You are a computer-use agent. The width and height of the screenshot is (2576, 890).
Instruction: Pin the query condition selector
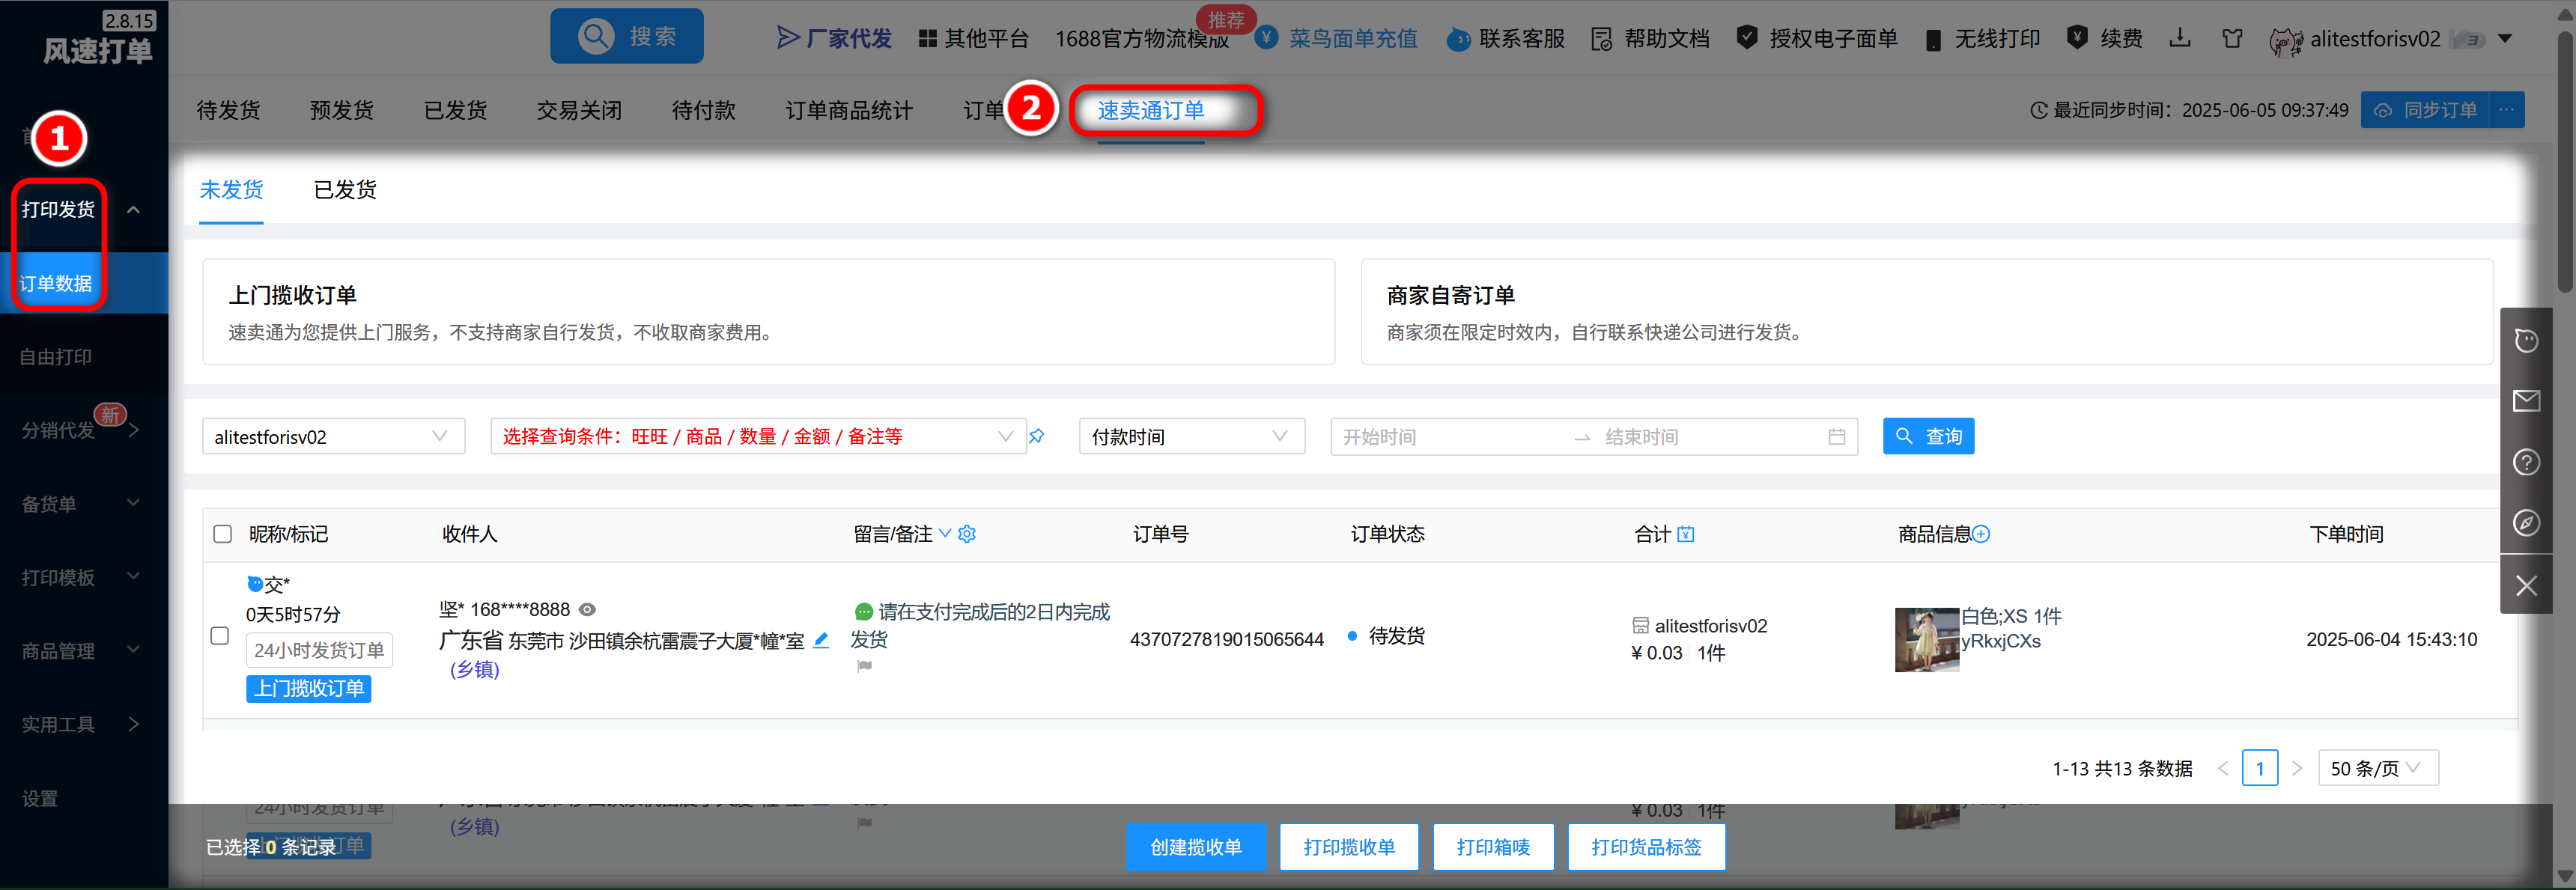[1037, 437]
